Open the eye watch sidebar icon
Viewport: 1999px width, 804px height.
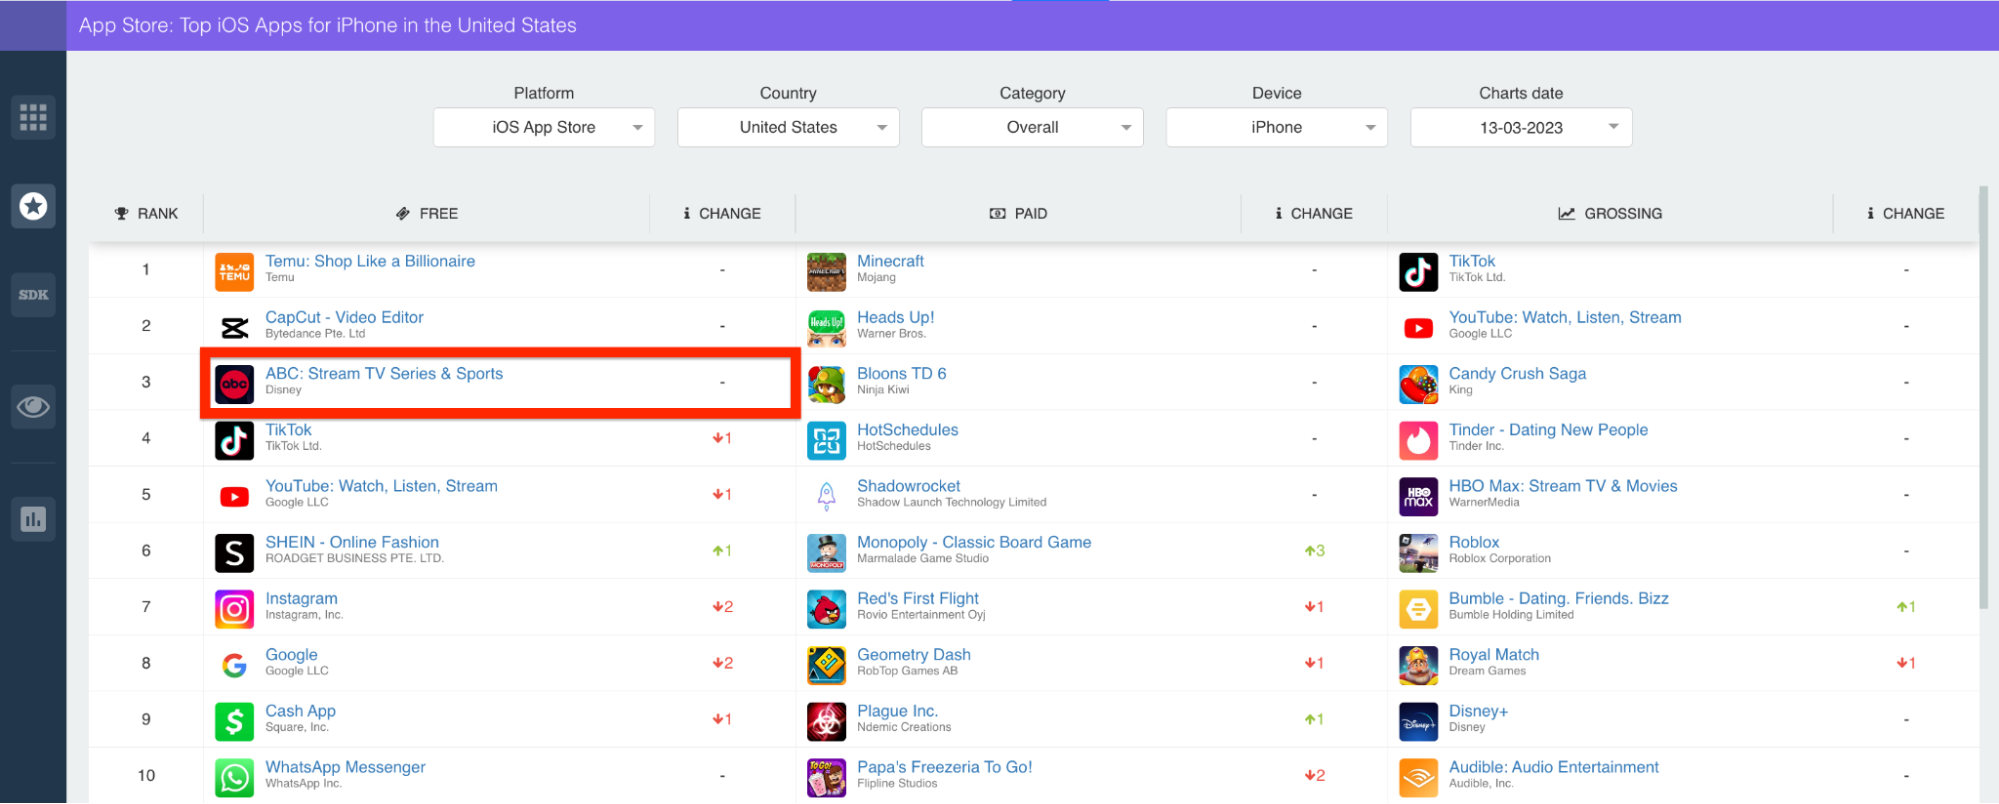33,407
